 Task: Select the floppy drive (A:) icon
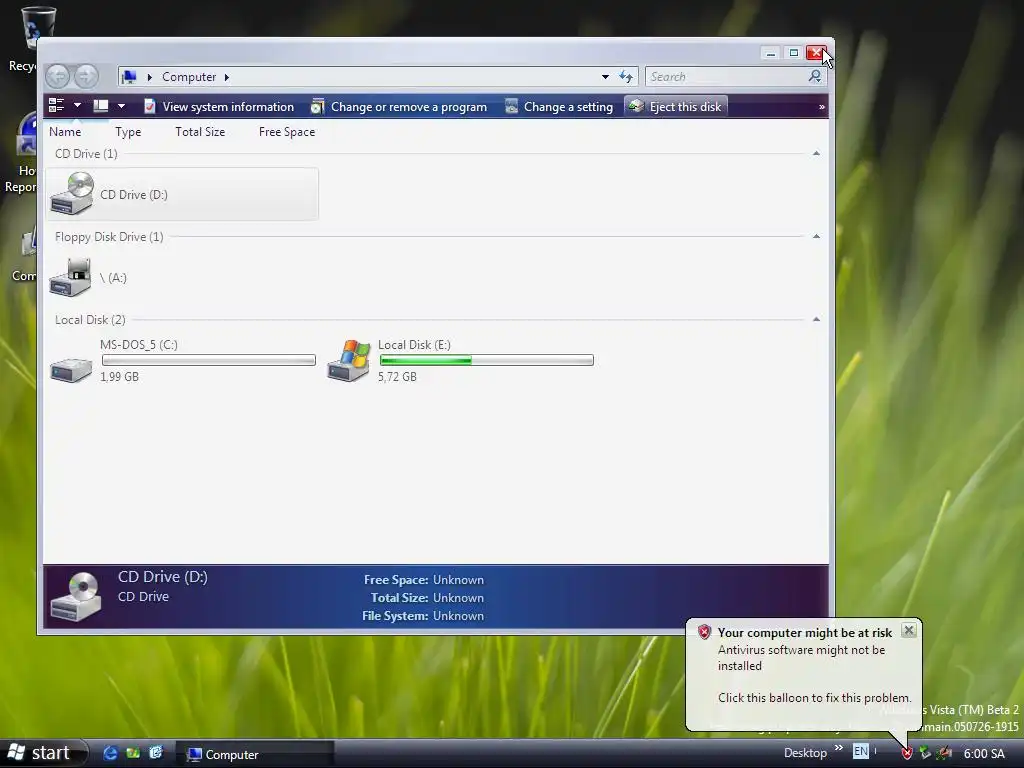(x=71, y=277)
